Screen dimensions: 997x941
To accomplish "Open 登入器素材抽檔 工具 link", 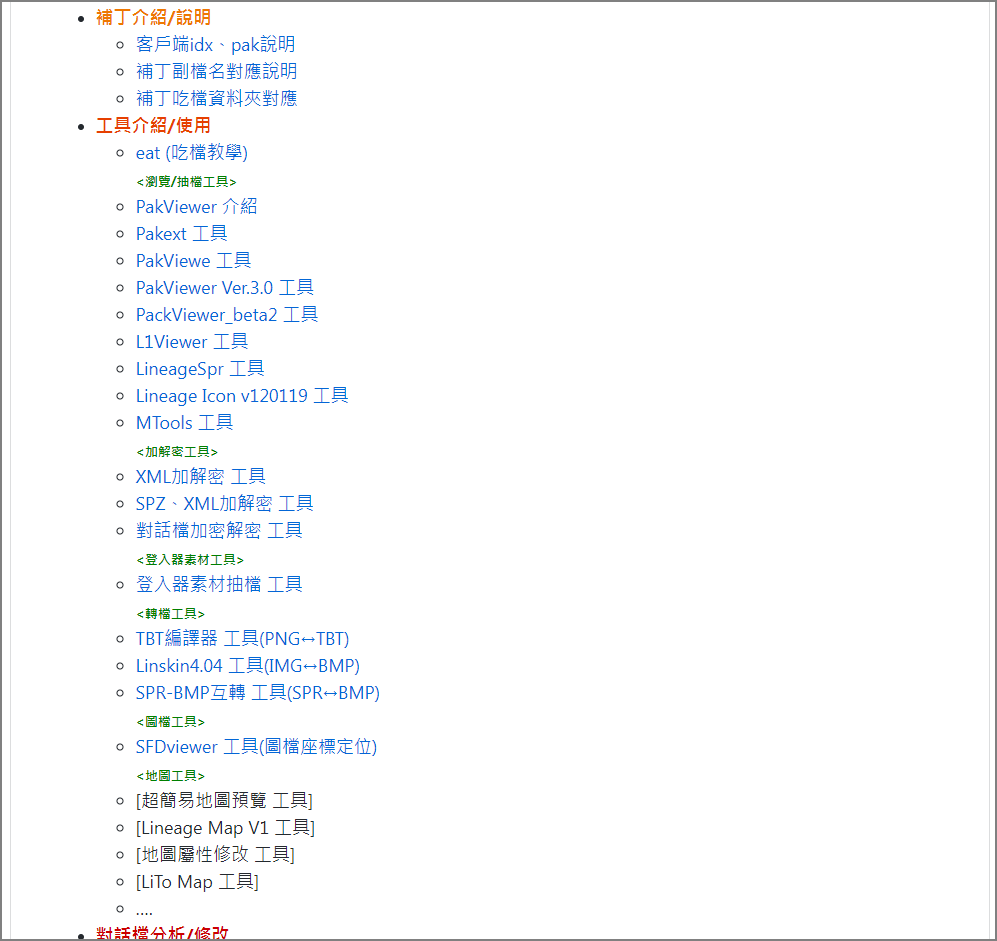I will [x=219, y=585].
